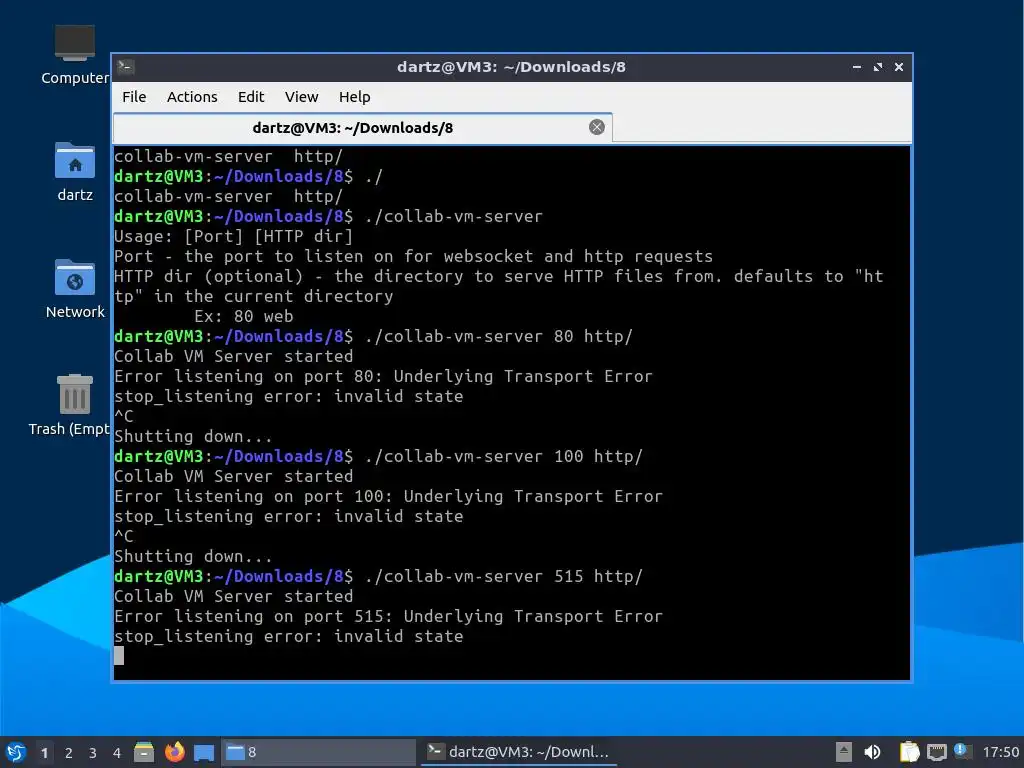Click the terminal window title bar icon
Screen dimensions: 1024x768
point(126,67)
